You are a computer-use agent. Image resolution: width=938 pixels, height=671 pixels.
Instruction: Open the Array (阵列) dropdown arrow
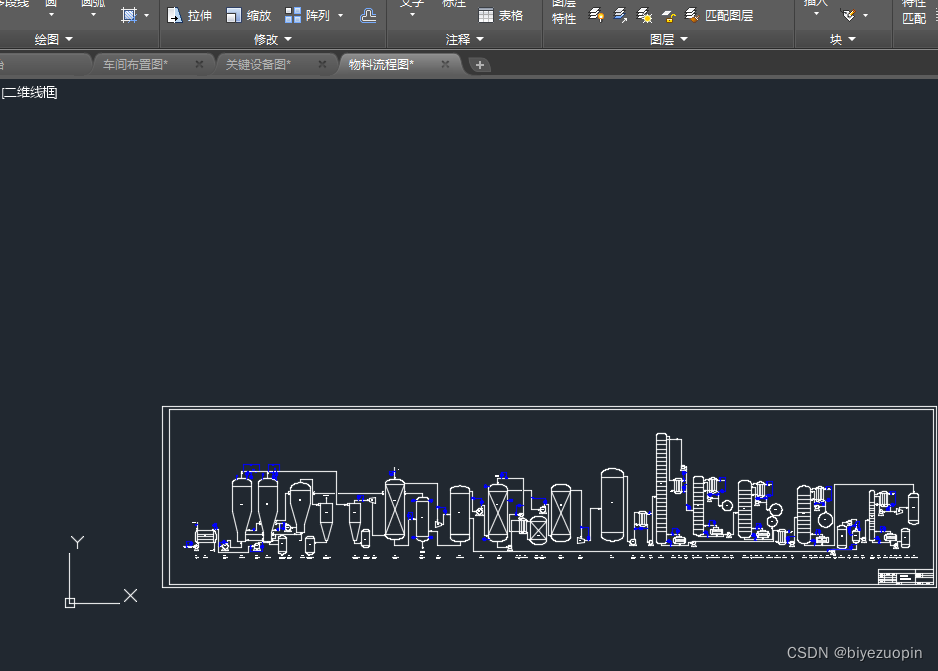coord(340,16)
